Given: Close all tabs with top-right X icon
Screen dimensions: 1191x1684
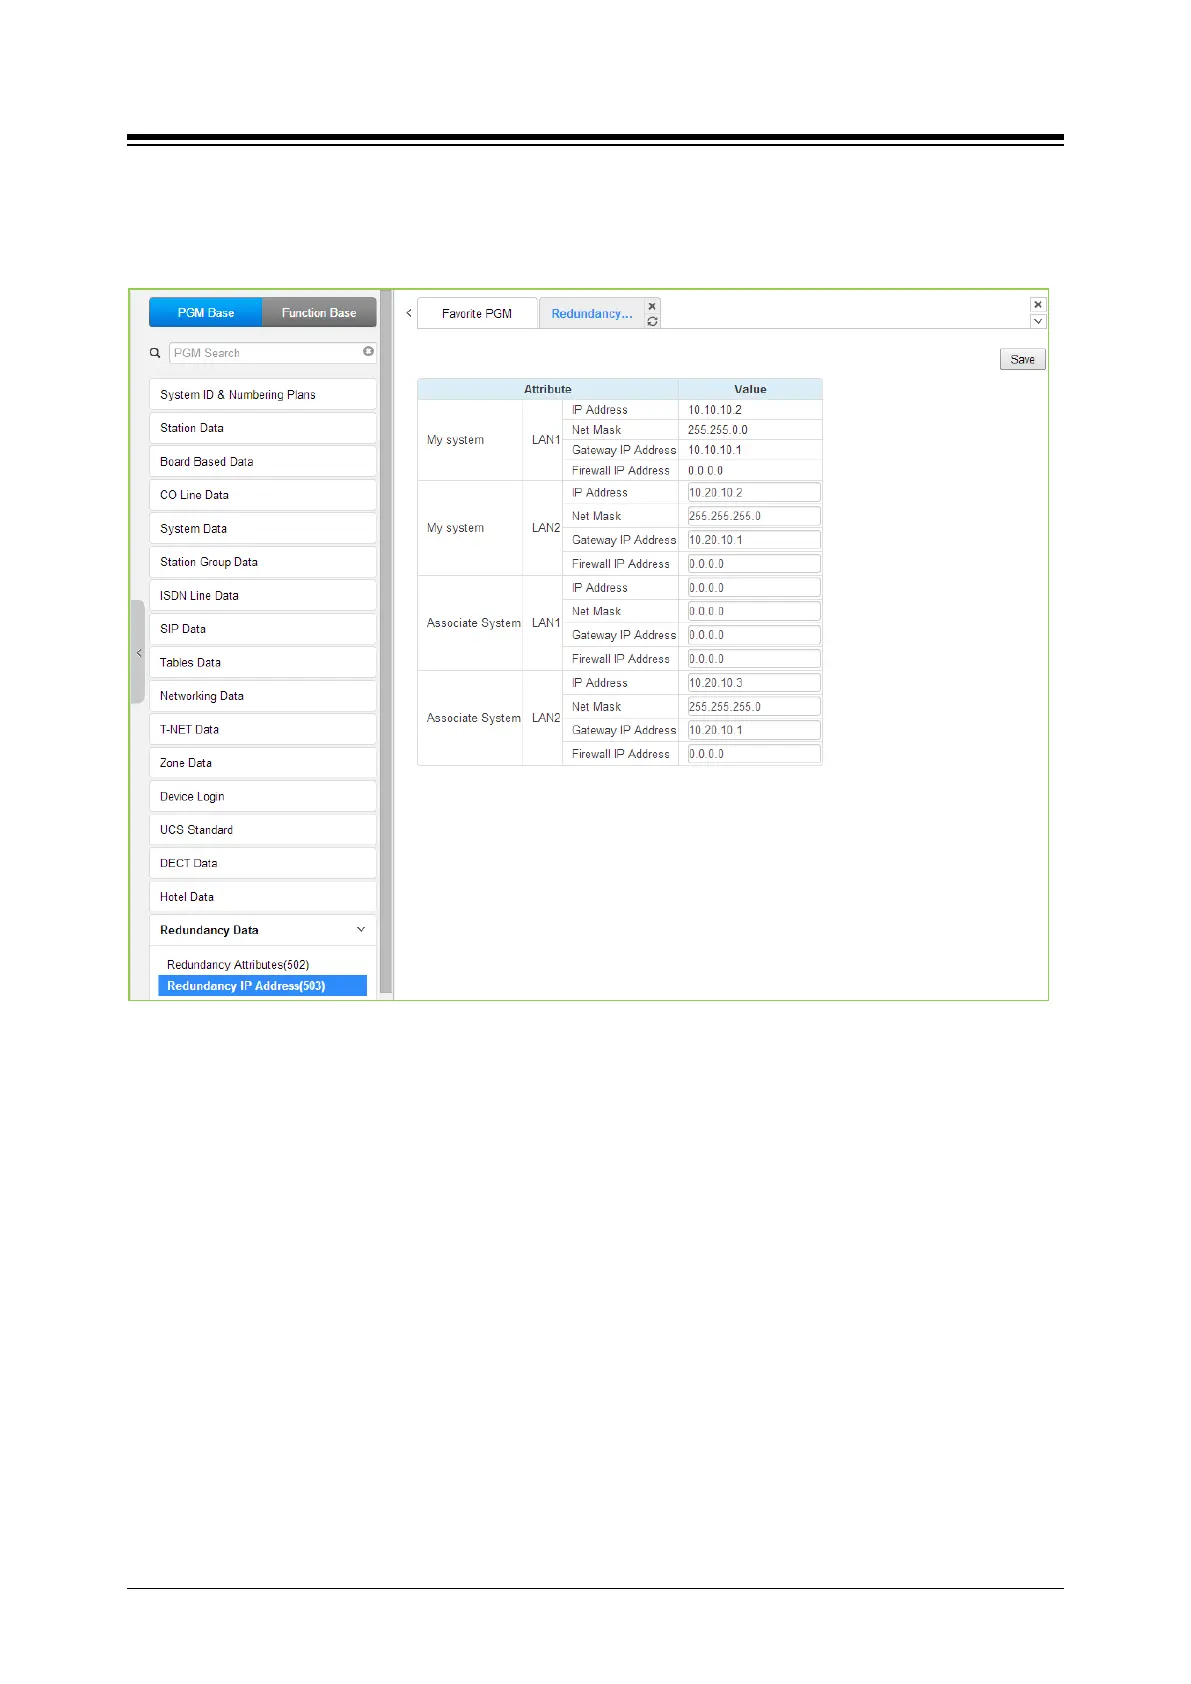Looking at the screenshot, I should click(1038, 305).
